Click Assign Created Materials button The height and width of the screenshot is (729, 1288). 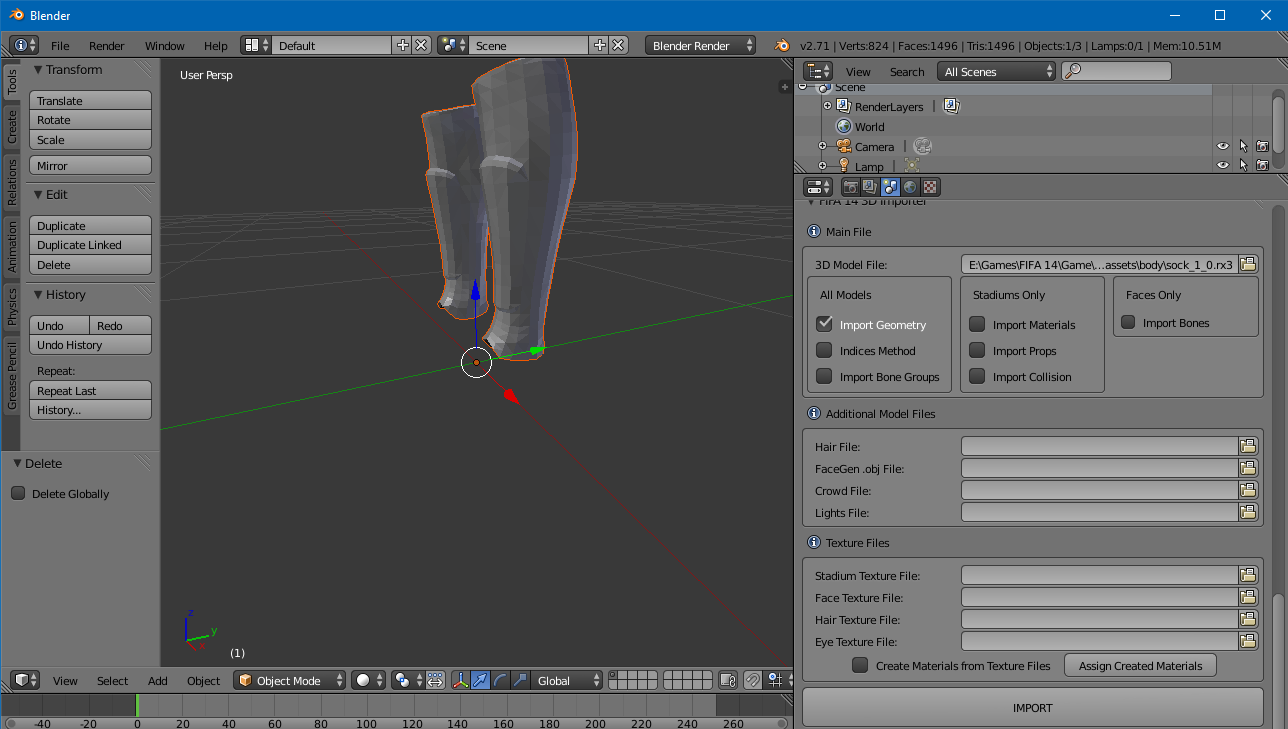[1140, 665]
